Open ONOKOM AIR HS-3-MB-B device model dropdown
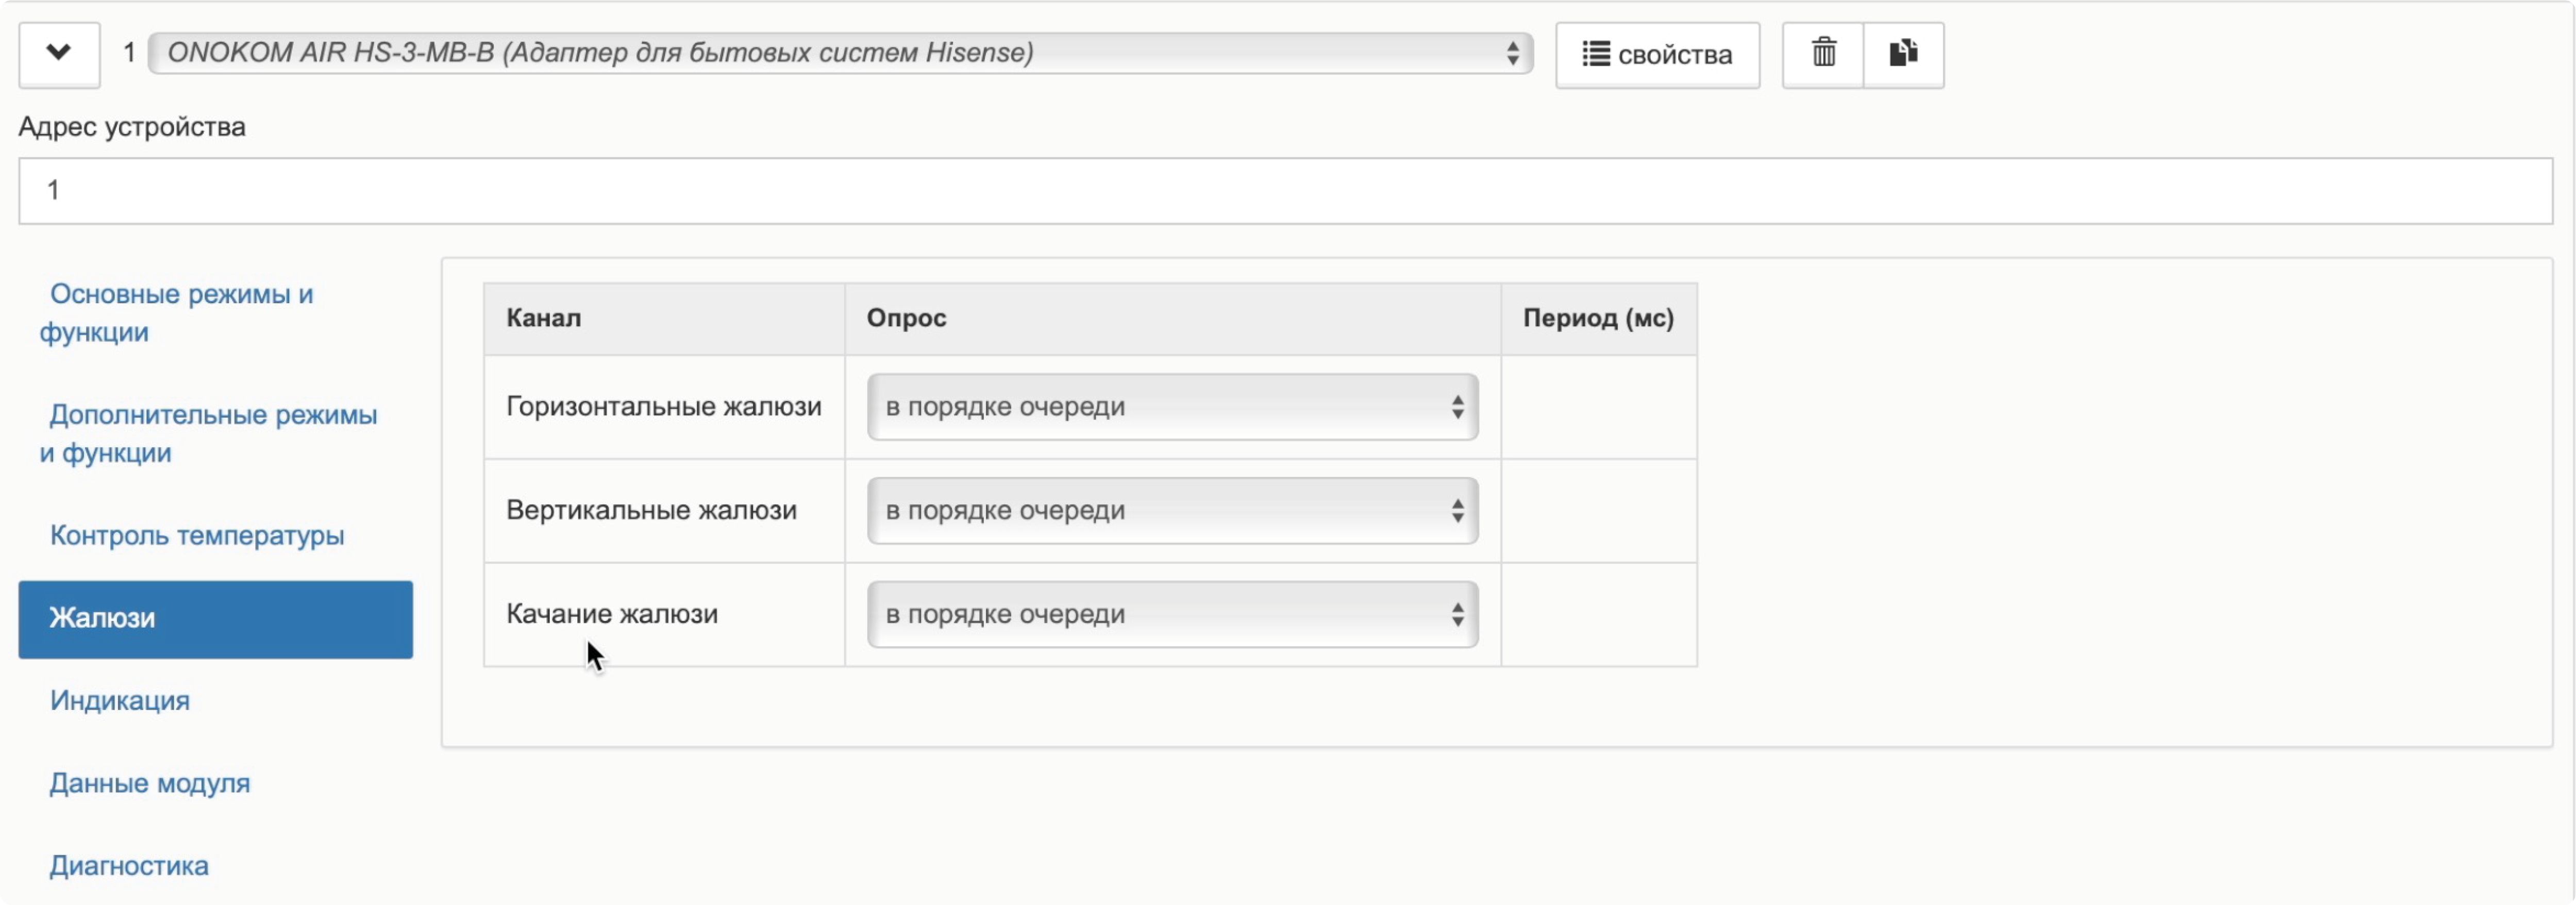 point(840,53)
